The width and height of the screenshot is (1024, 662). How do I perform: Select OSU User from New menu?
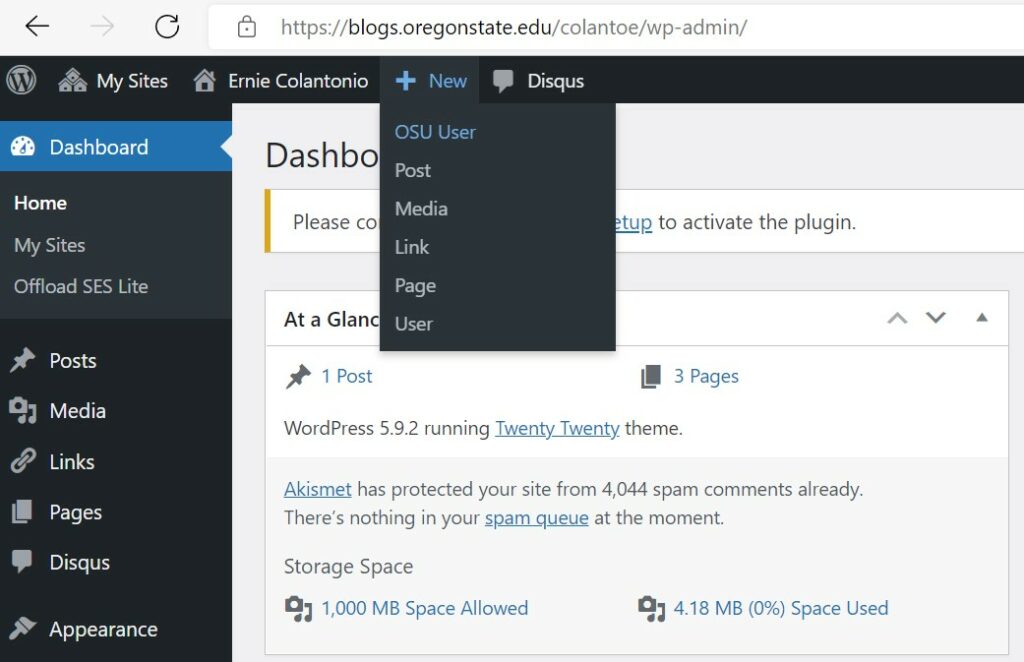coord(435,132)
